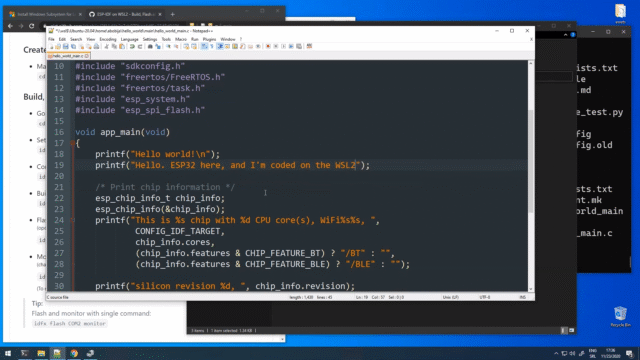
Task: Play back the recorded macro
Action: [283, 47]
